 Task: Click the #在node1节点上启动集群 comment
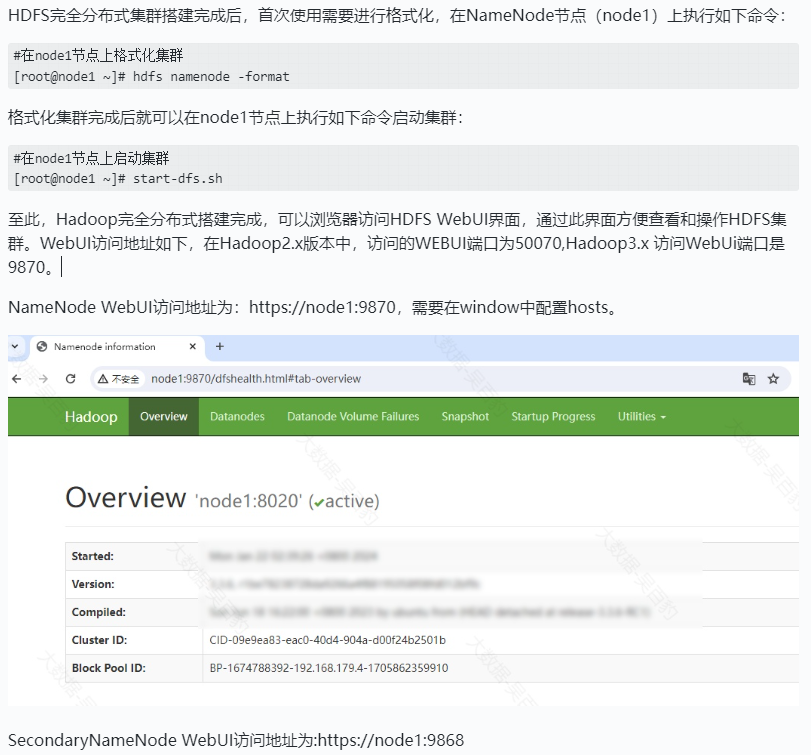coord(92,157)
